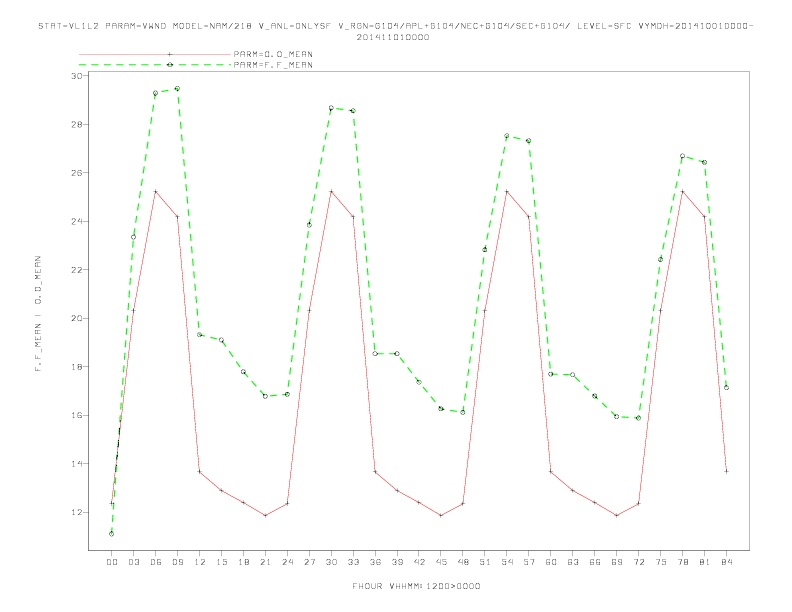The height and width of the screenshot is (612, 792).
Task: Click y-axis tick label 12
Action: tap(76, 512)
